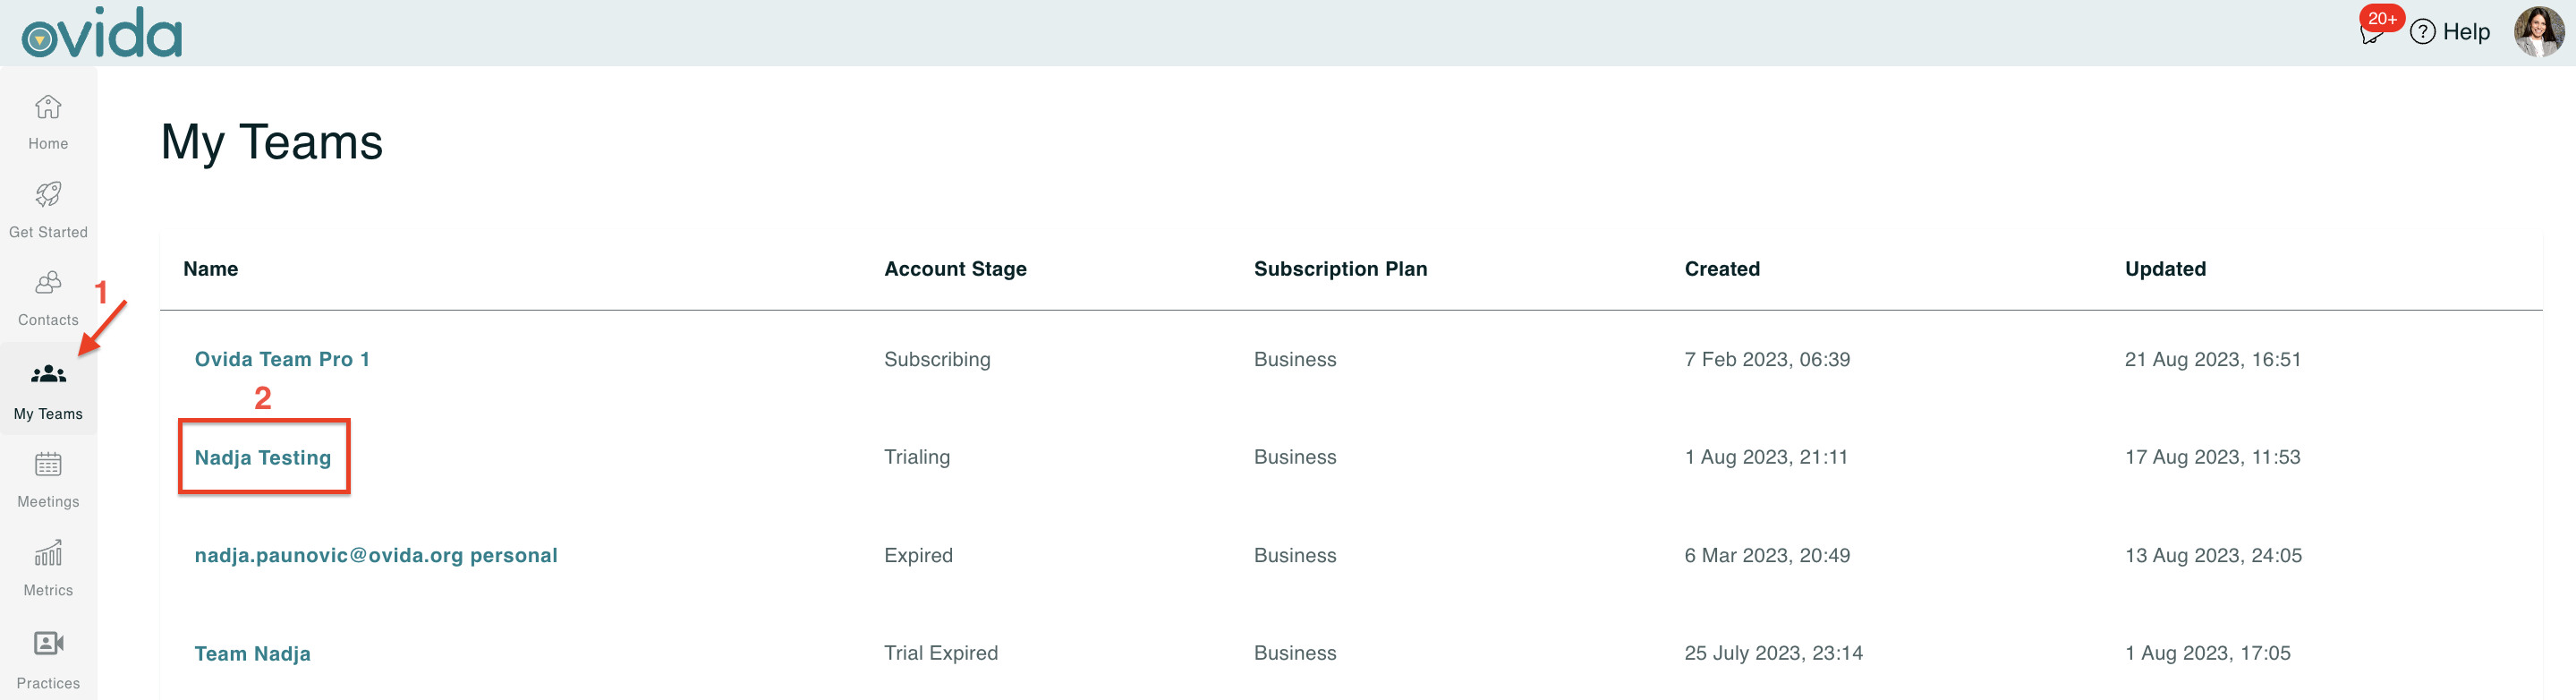Sort by the Name column header
This screenshot has height=700, width=2576.
tap(211, 269)
